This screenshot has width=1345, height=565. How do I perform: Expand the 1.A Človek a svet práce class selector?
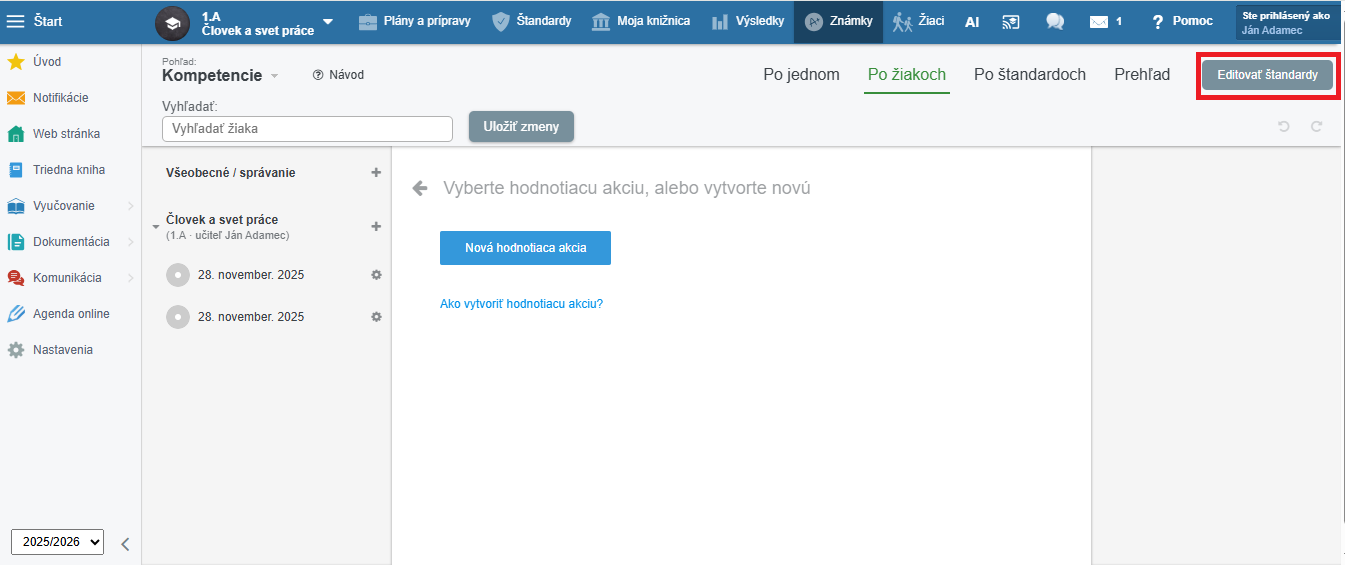point(327,22)
